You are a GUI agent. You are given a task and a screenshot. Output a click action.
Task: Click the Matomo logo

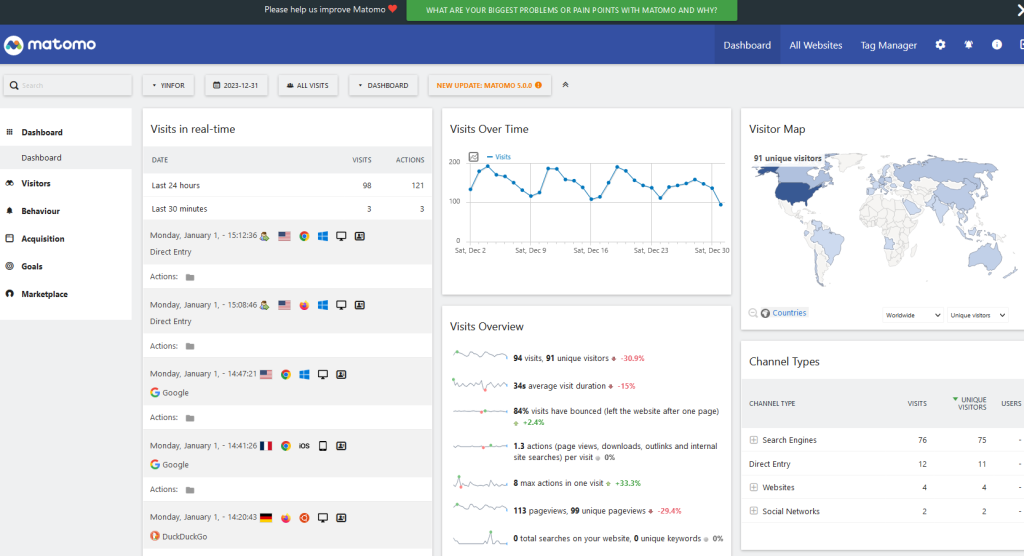[x=50, y=45]
